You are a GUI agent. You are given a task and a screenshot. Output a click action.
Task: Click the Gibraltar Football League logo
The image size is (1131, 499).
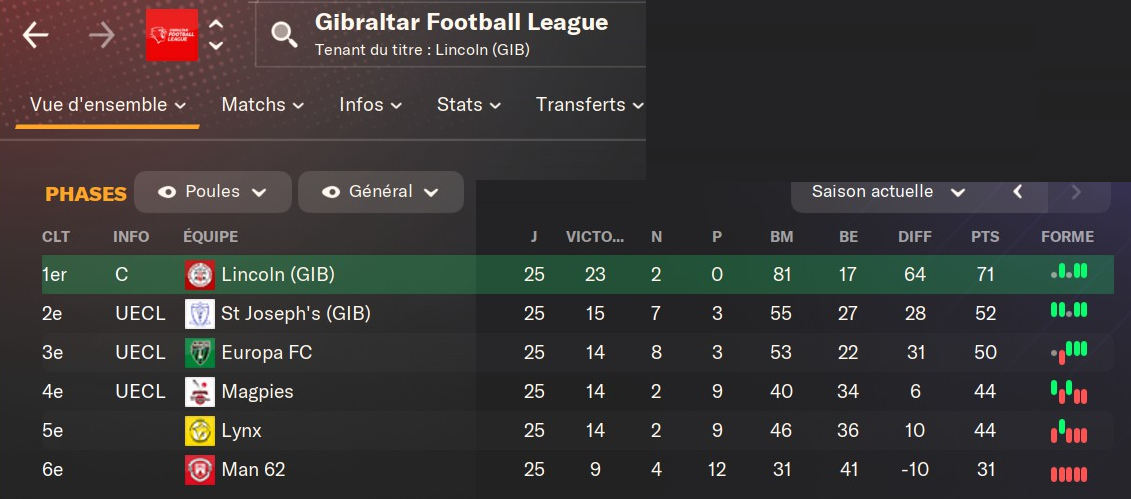coord(172,36)
